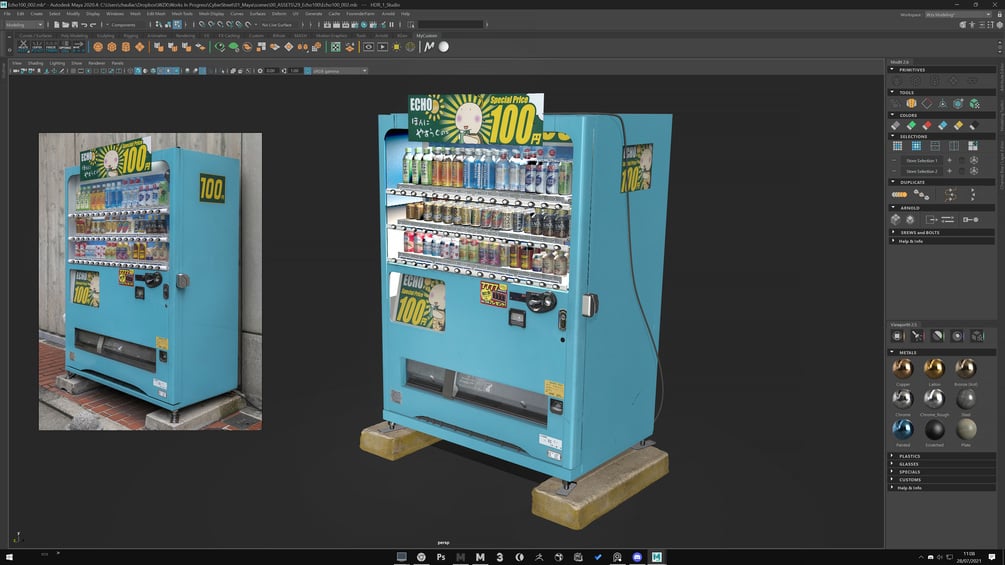Switch to the MyCustom shelf tab
This screenshot has width=1005, height=565.
427,35
